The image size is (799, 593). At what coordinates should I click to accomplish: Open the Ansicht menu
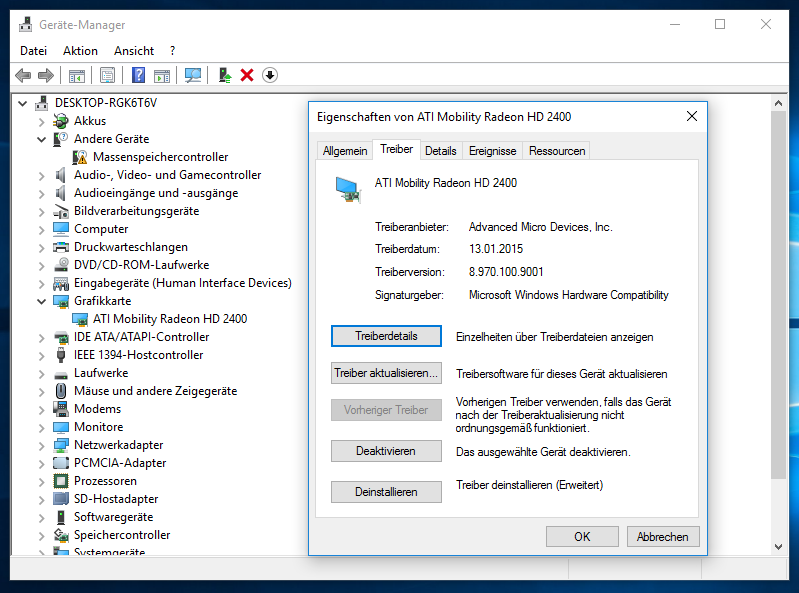[134, 51]
